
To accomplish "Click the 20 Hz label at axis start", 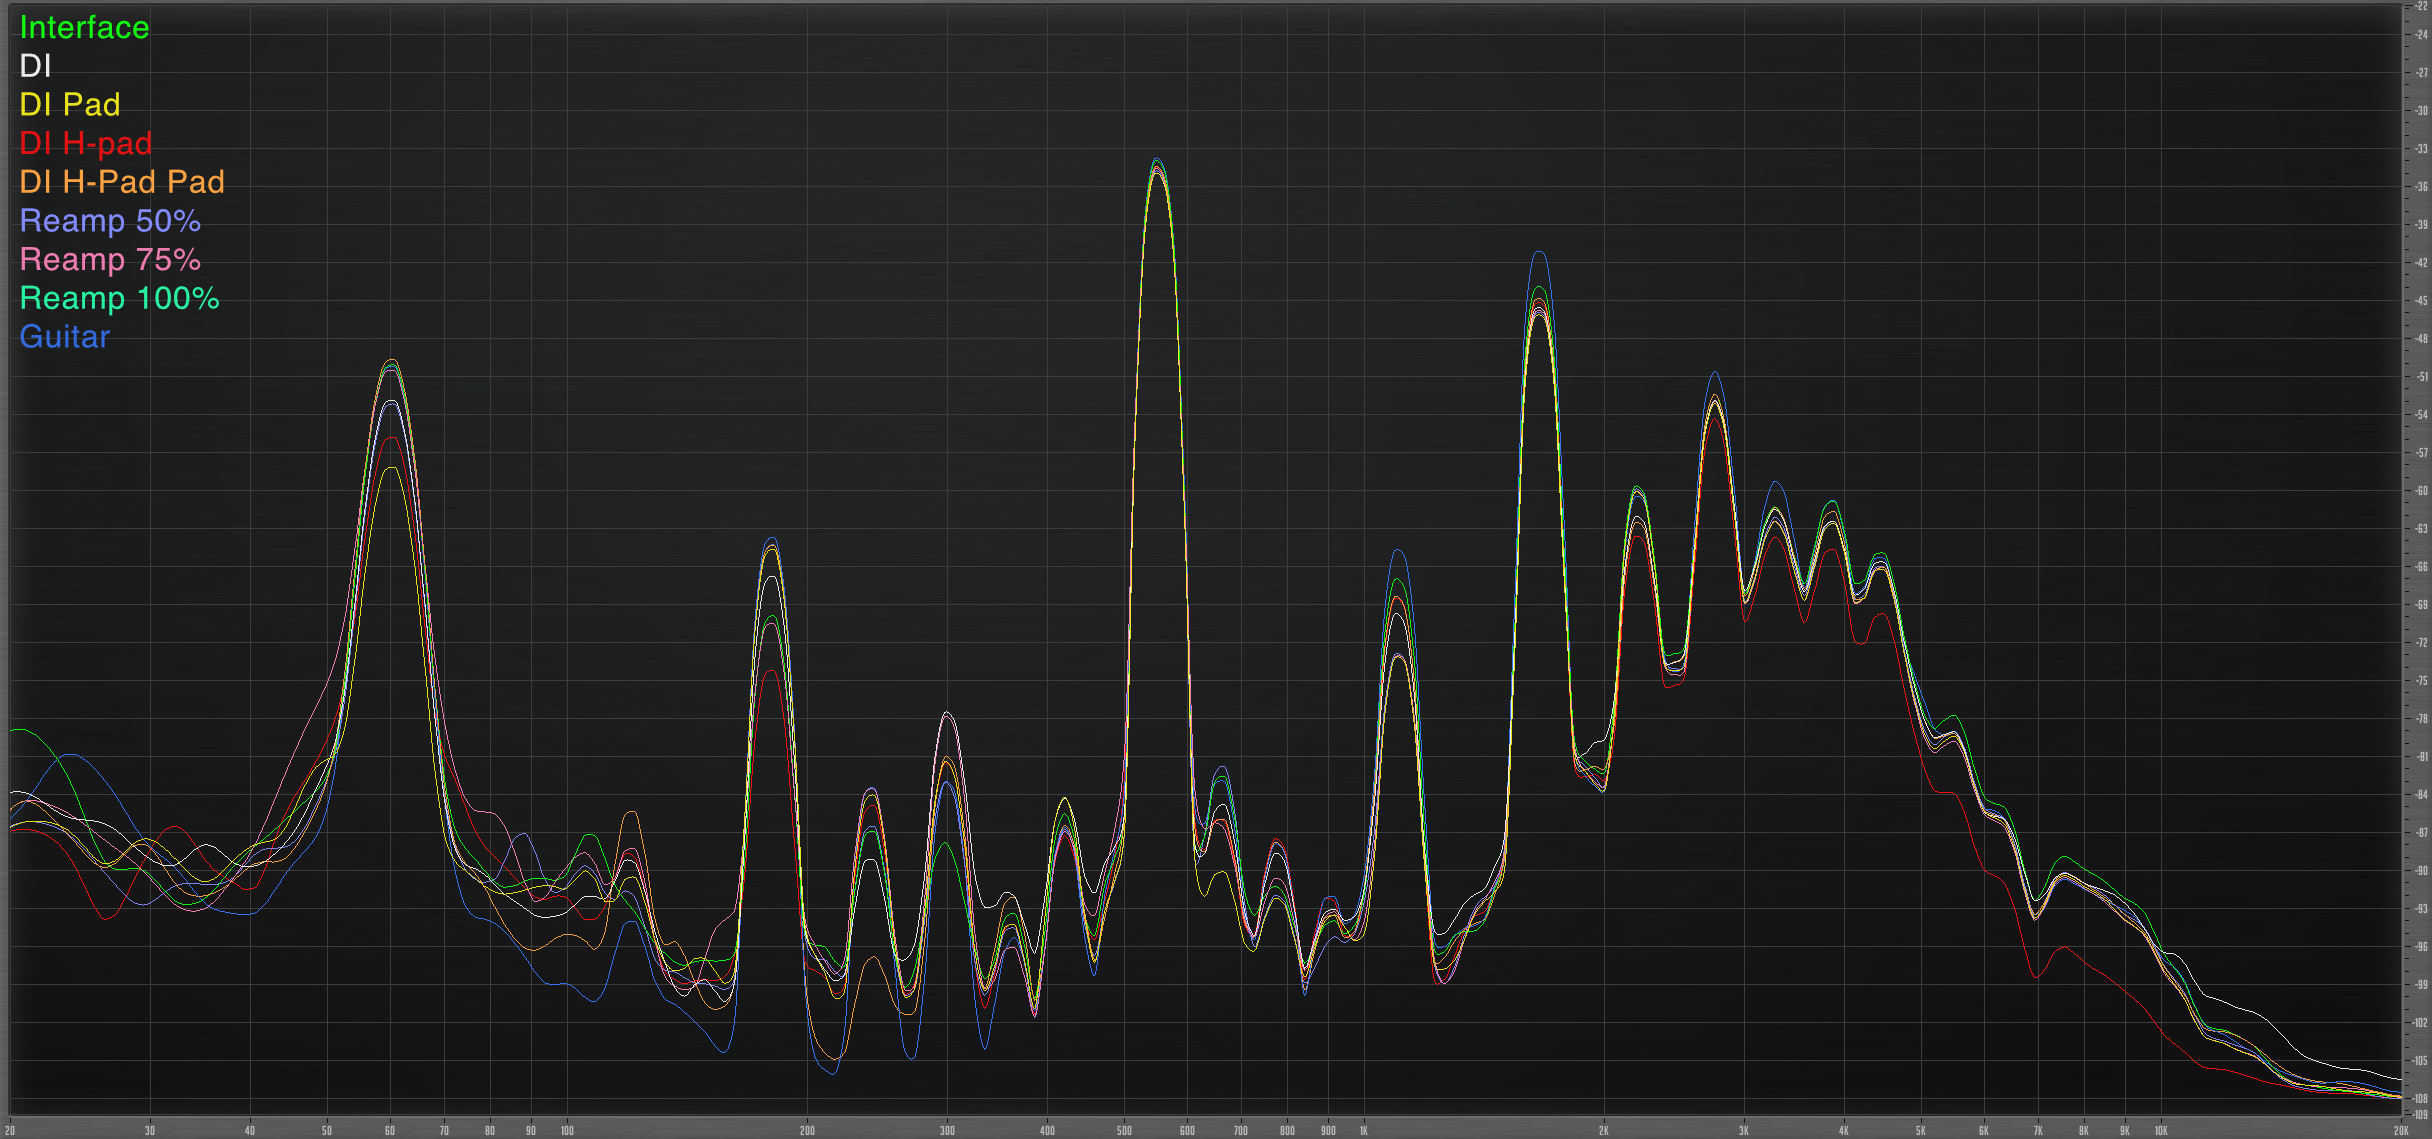I will (10, 1131).
